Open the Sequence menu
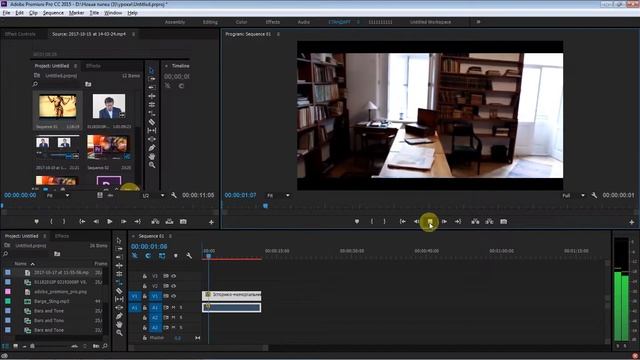The height and width of the screenshot is (360, 640). 53,13
